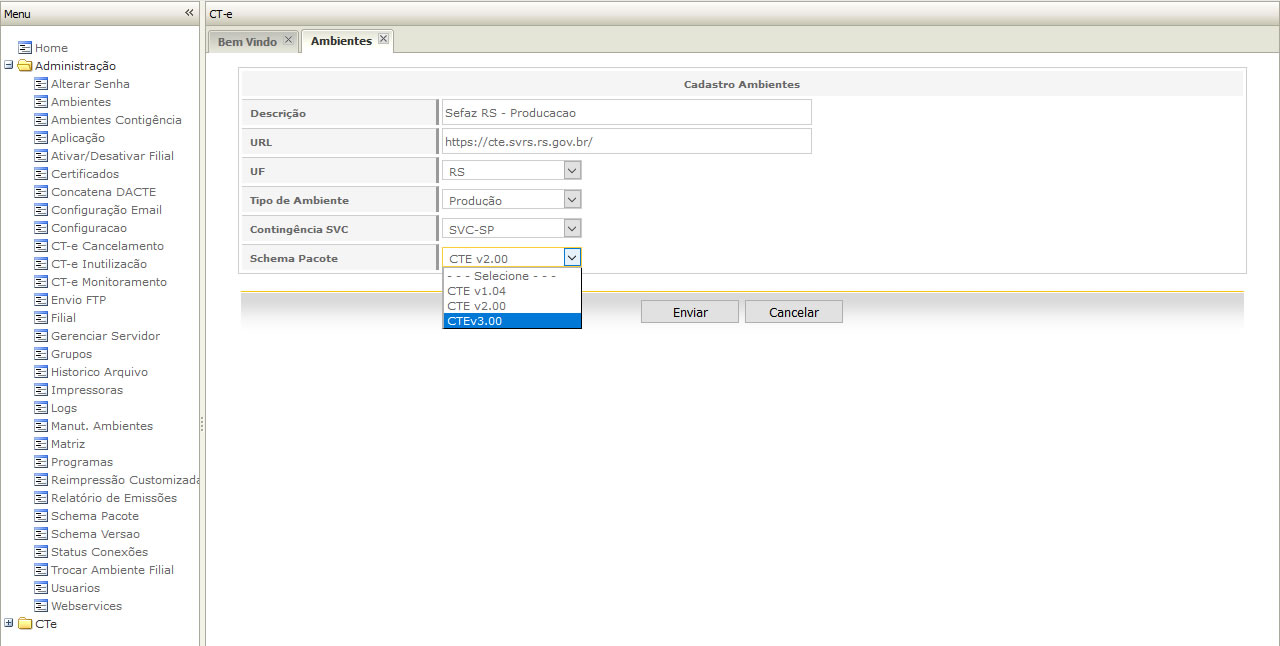1280x646 pixels.
Task: Click the icon beside Usuarios
Action: [41, 588]
